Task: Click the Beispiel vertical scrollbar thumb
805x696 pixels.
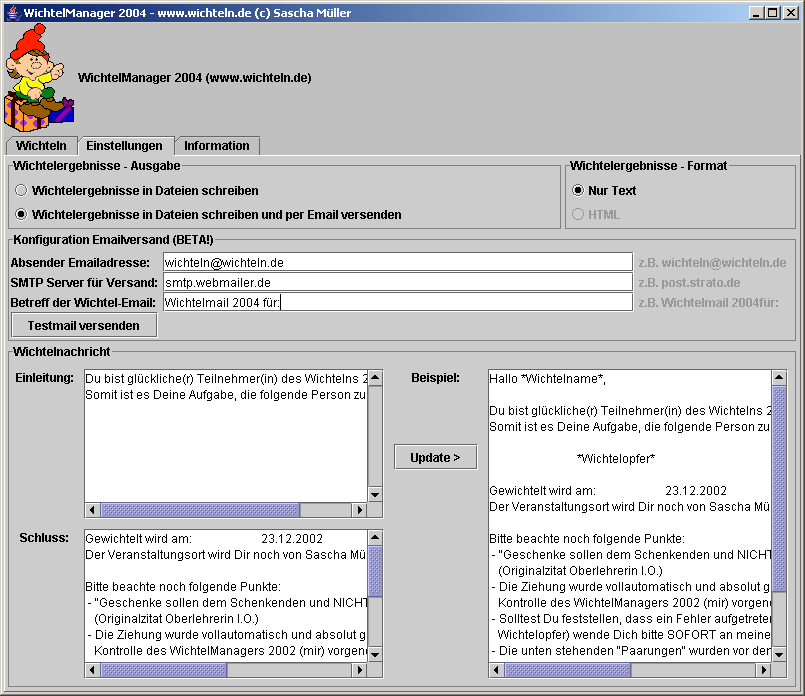Action: click(779, 489)
